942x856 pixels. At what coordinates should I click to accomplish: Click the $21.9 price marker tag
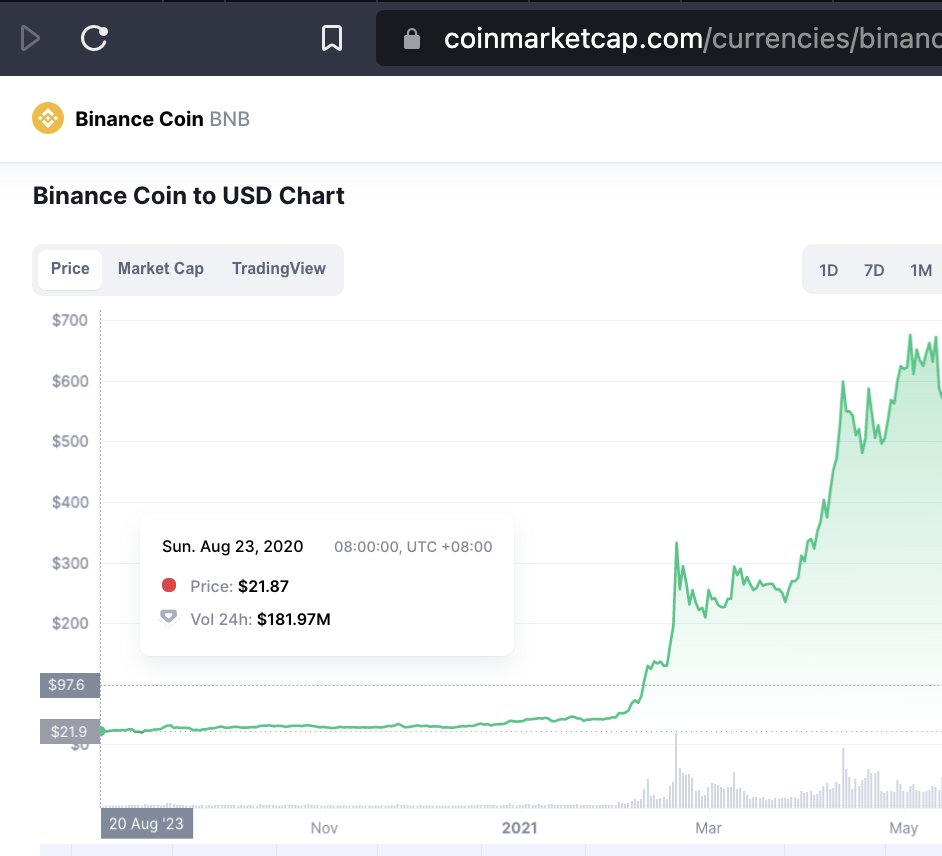[x=70, y=732]
